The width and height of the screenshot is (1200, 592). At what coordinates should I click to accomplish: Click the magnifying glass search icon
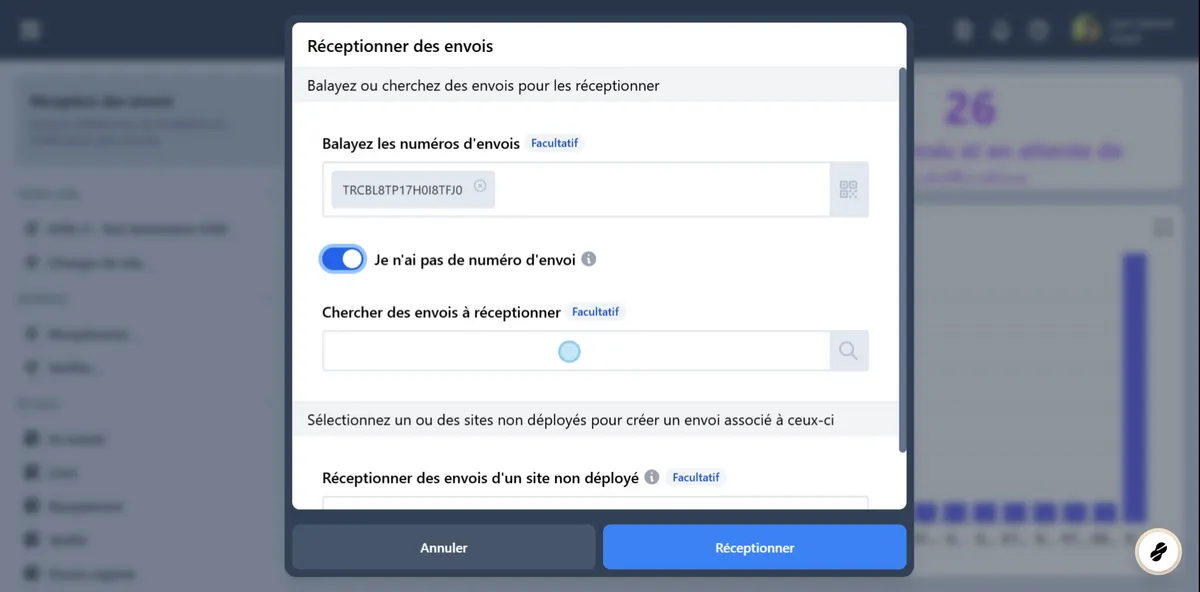(848, 351)
